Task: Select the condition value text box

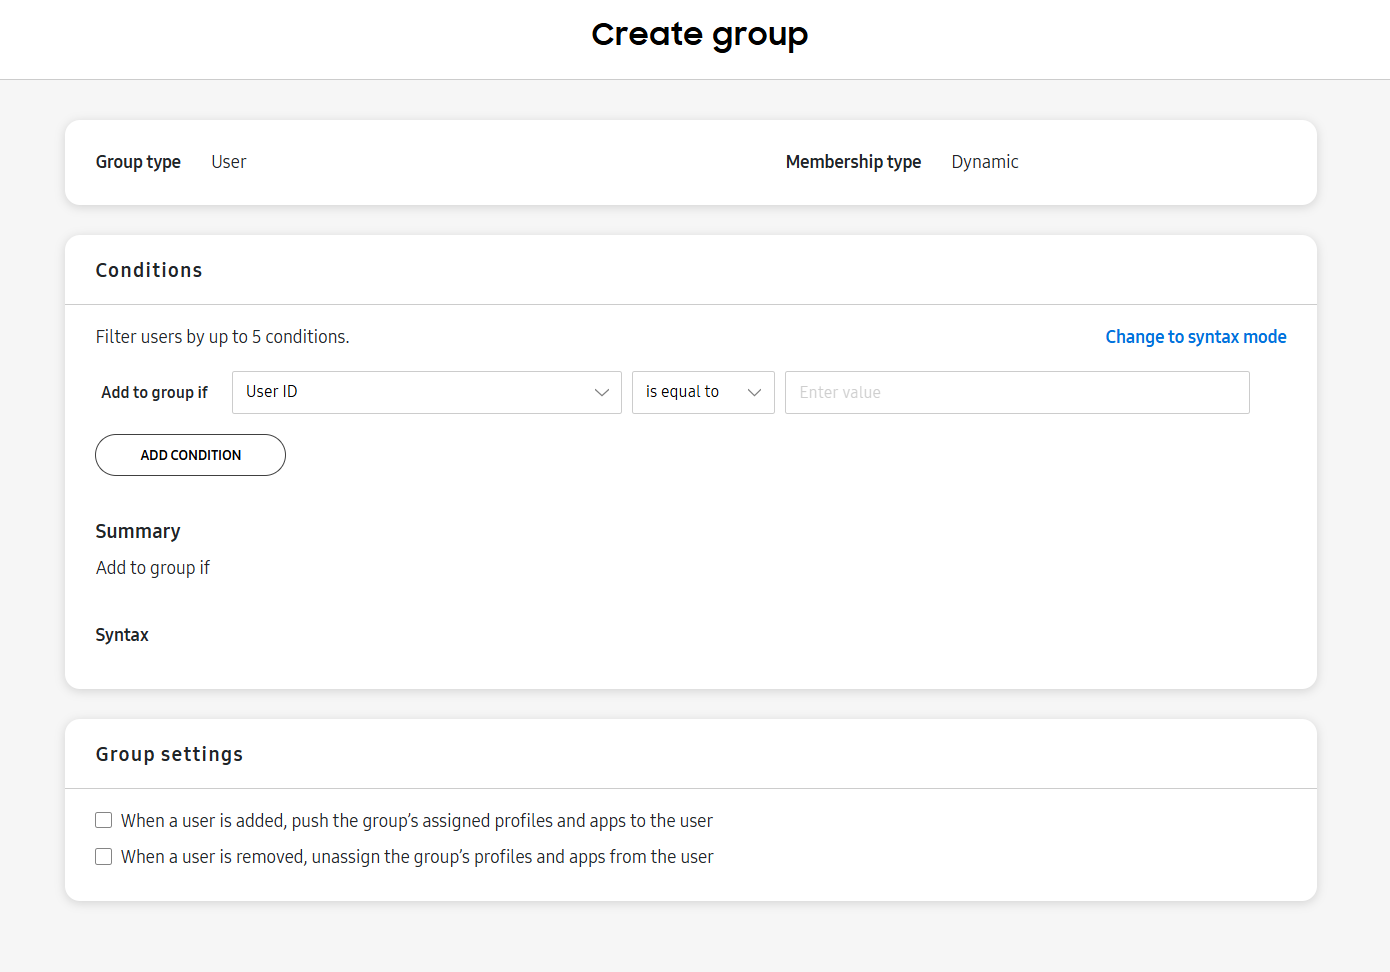Action: pyautogui.click(x=1016, y=392)
